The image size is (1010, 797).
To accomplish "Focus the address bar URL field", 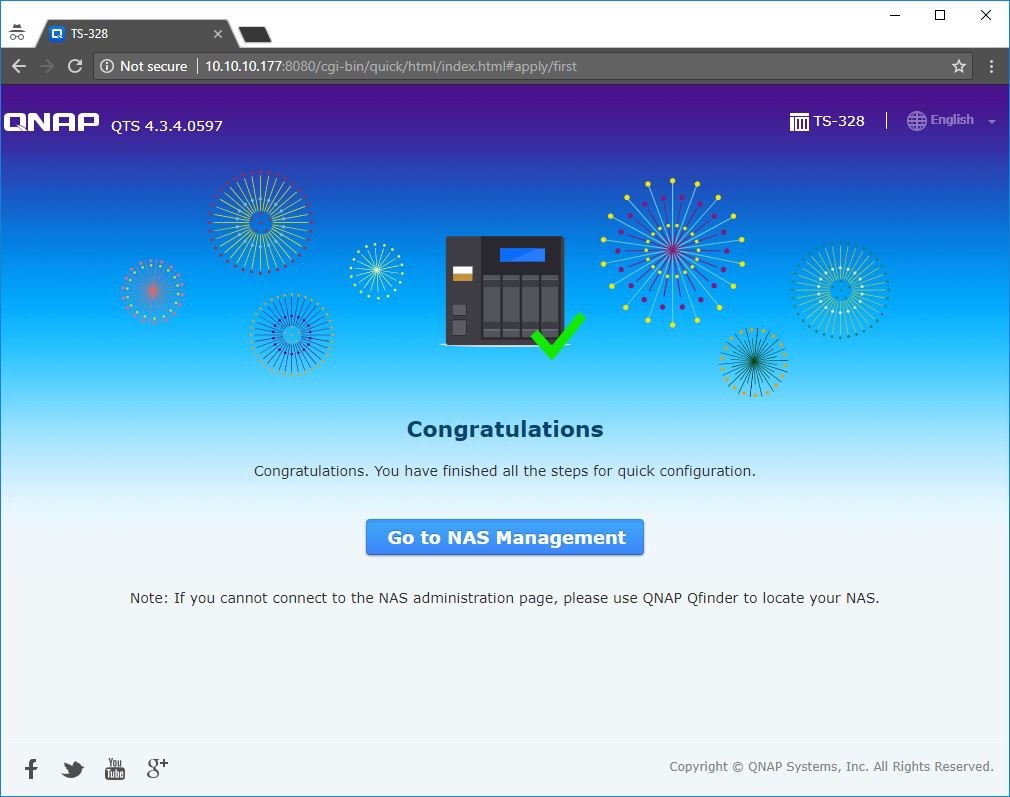I will [533, 66].
